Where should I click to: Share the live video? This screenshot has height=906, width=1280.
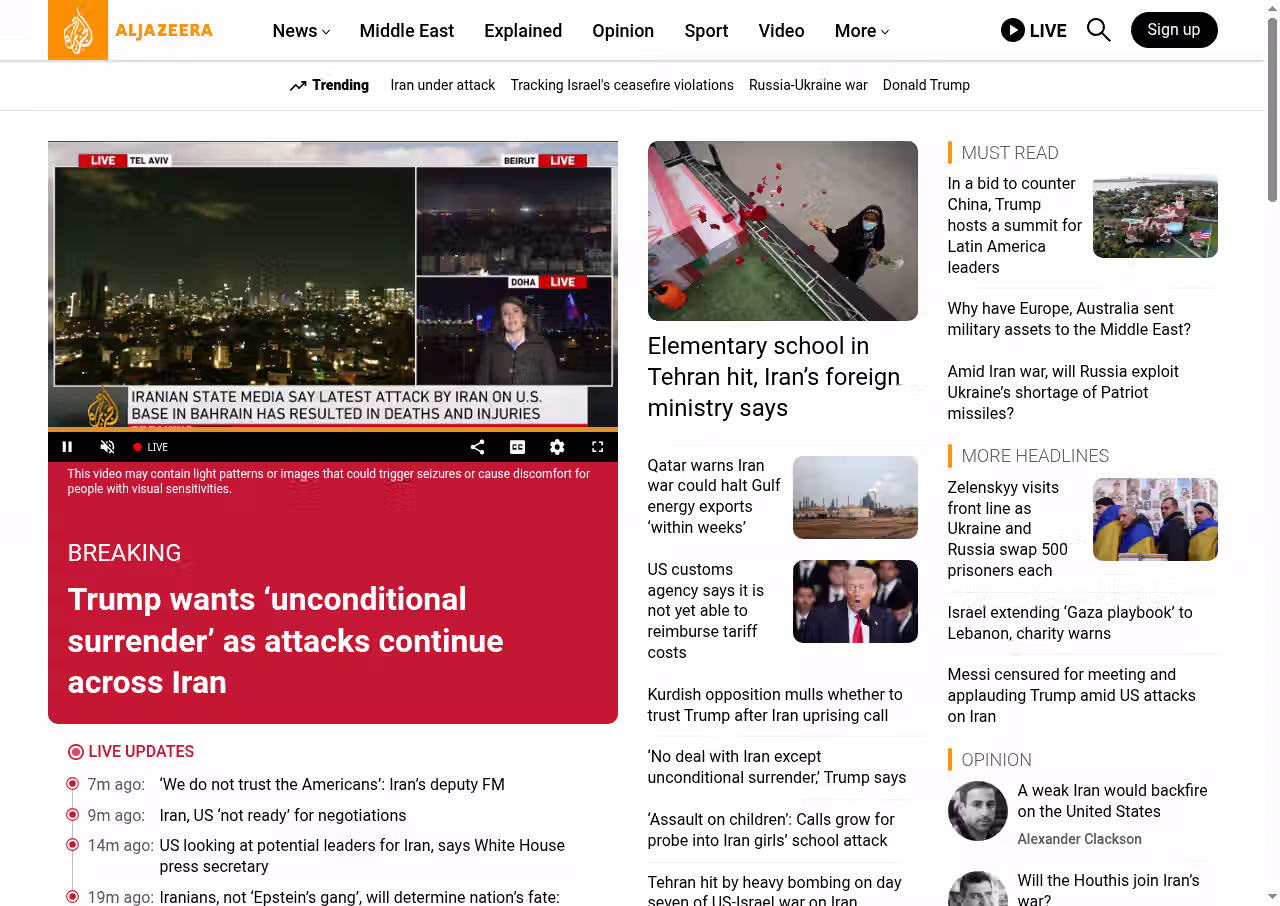(477, 447)
